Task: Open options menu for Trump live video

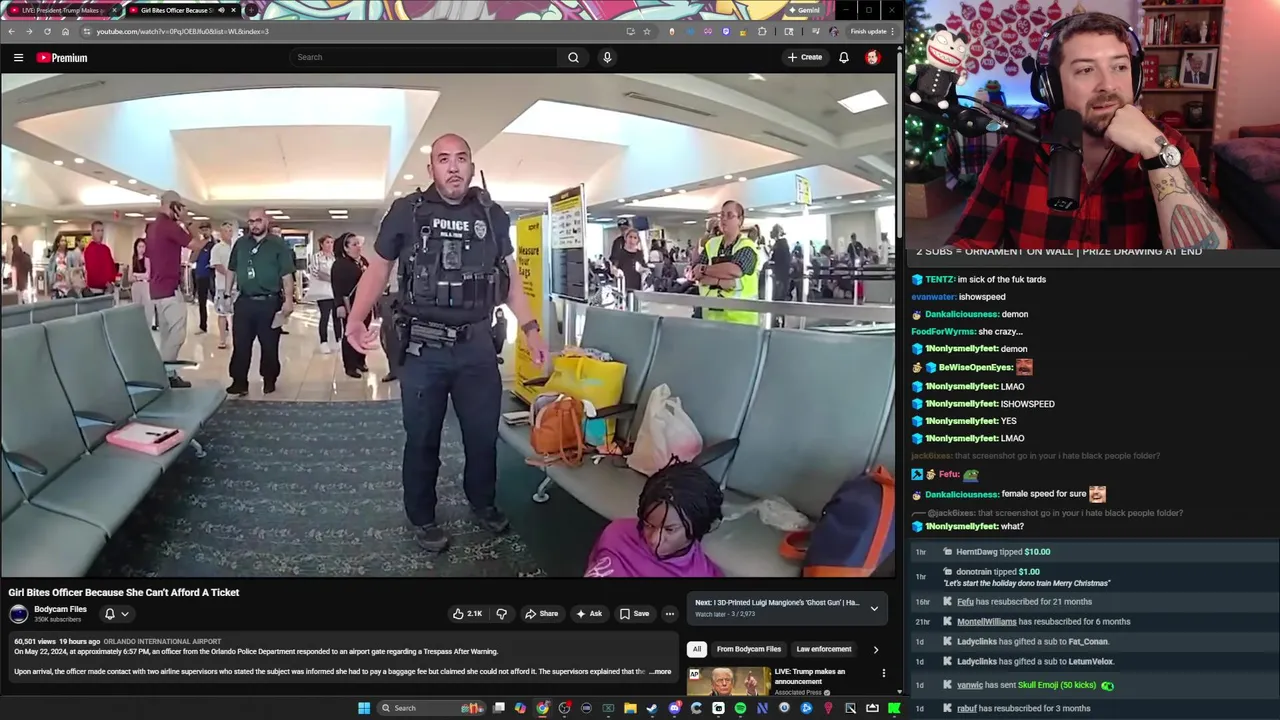Action: 883,673
